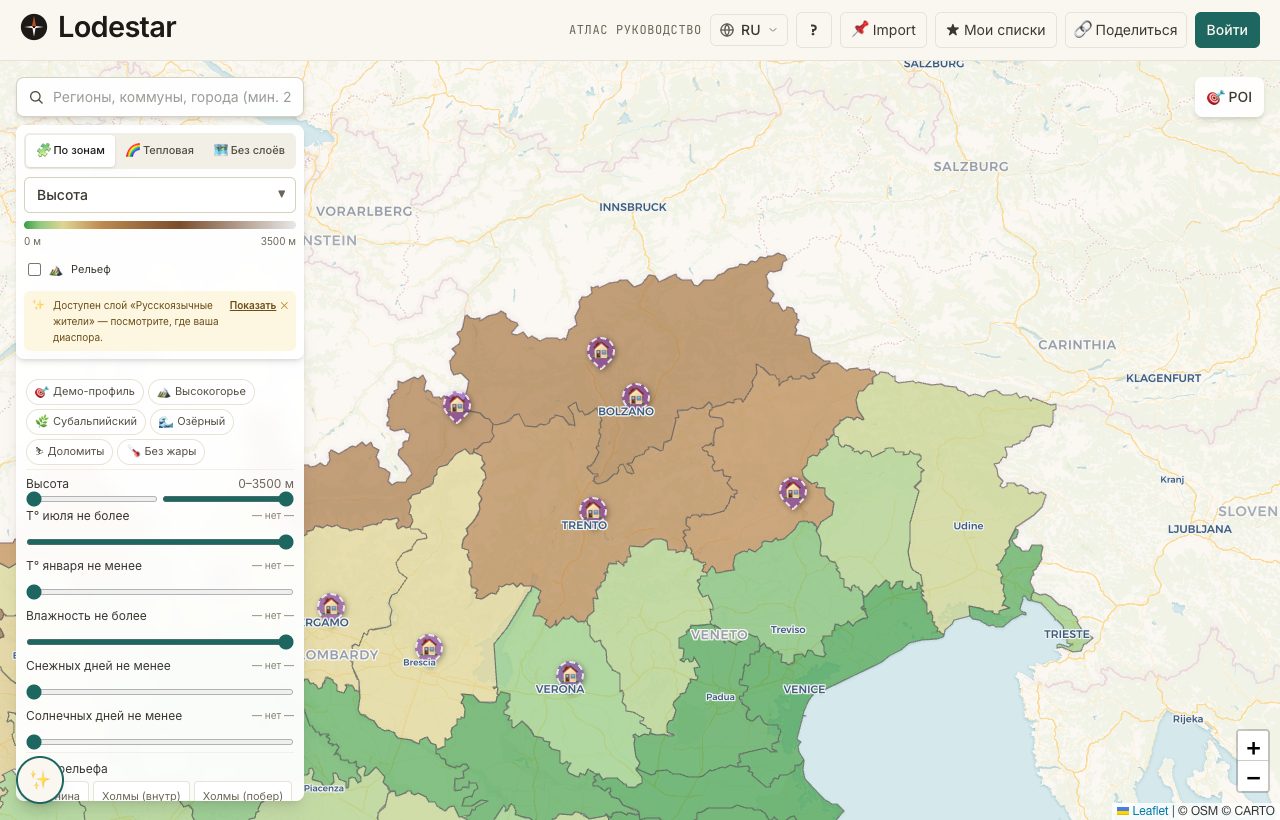
Task: Click the Показать link in the notice
Action: pyautogui.click(x=252, y=305)
